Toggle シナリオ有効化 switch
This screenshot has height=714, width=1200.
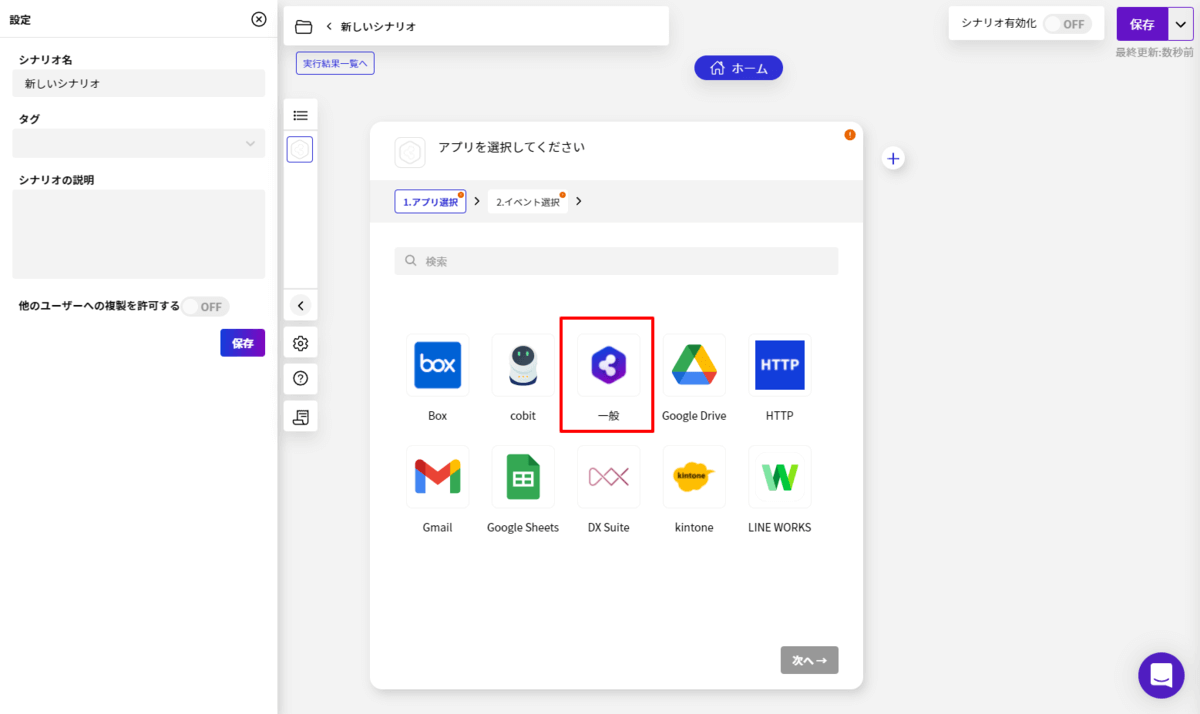click(x=1067, y=24)
